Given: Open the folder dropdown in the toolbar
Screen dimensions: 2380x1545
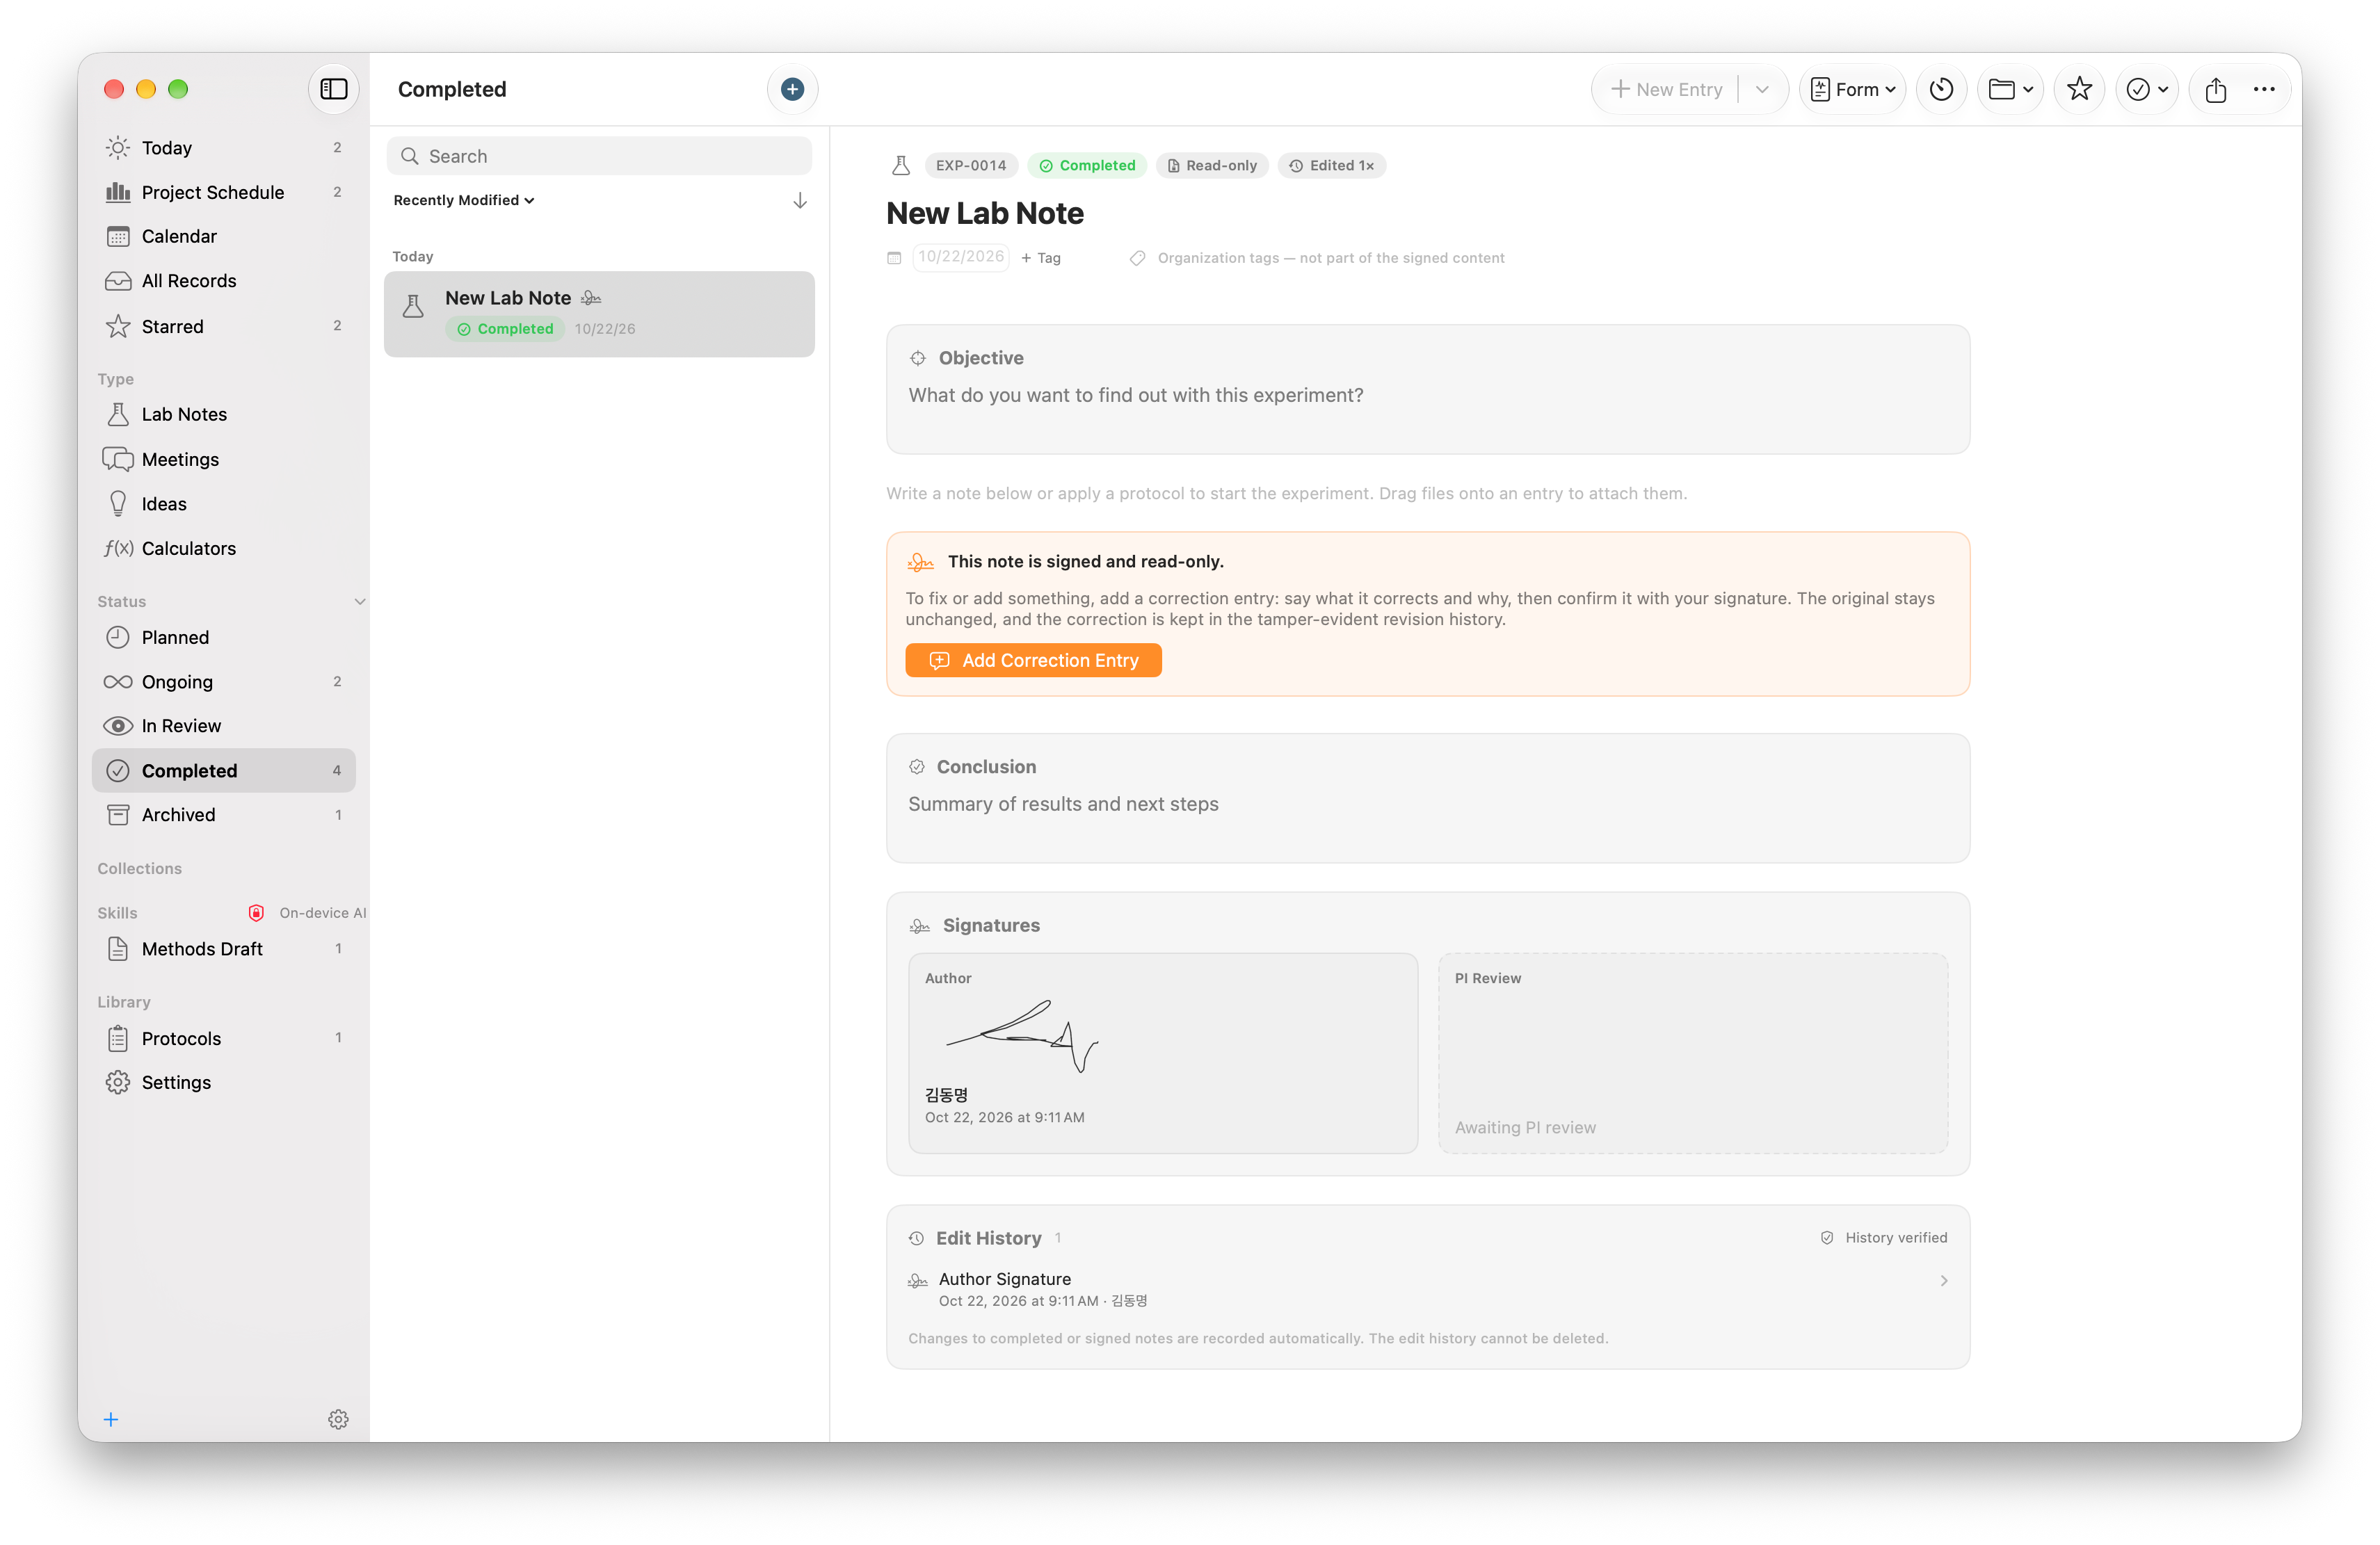Looking at the screenshot, I should pos(2010,89).
